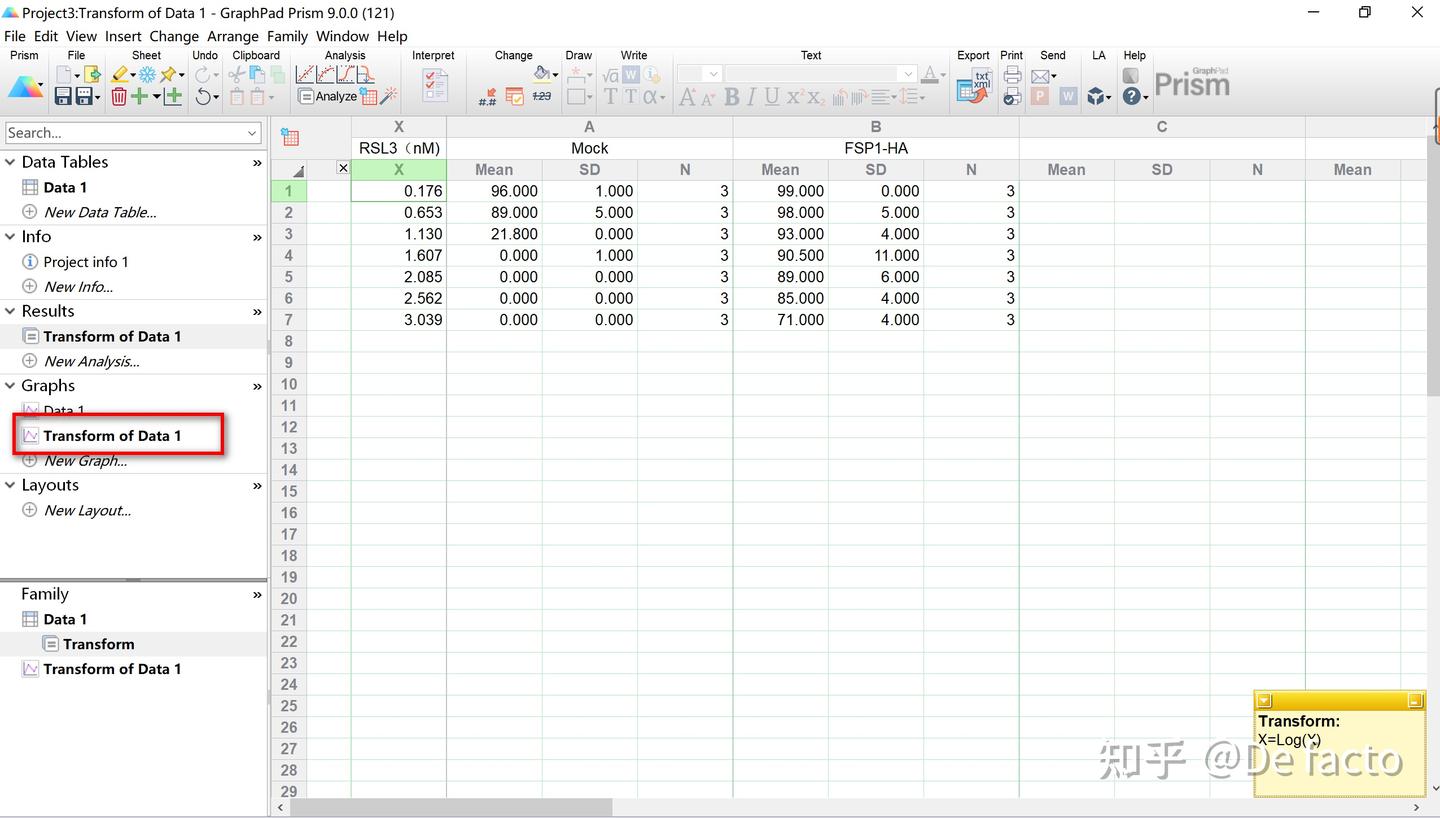Click the small X button beside column X header

point(343,168)
